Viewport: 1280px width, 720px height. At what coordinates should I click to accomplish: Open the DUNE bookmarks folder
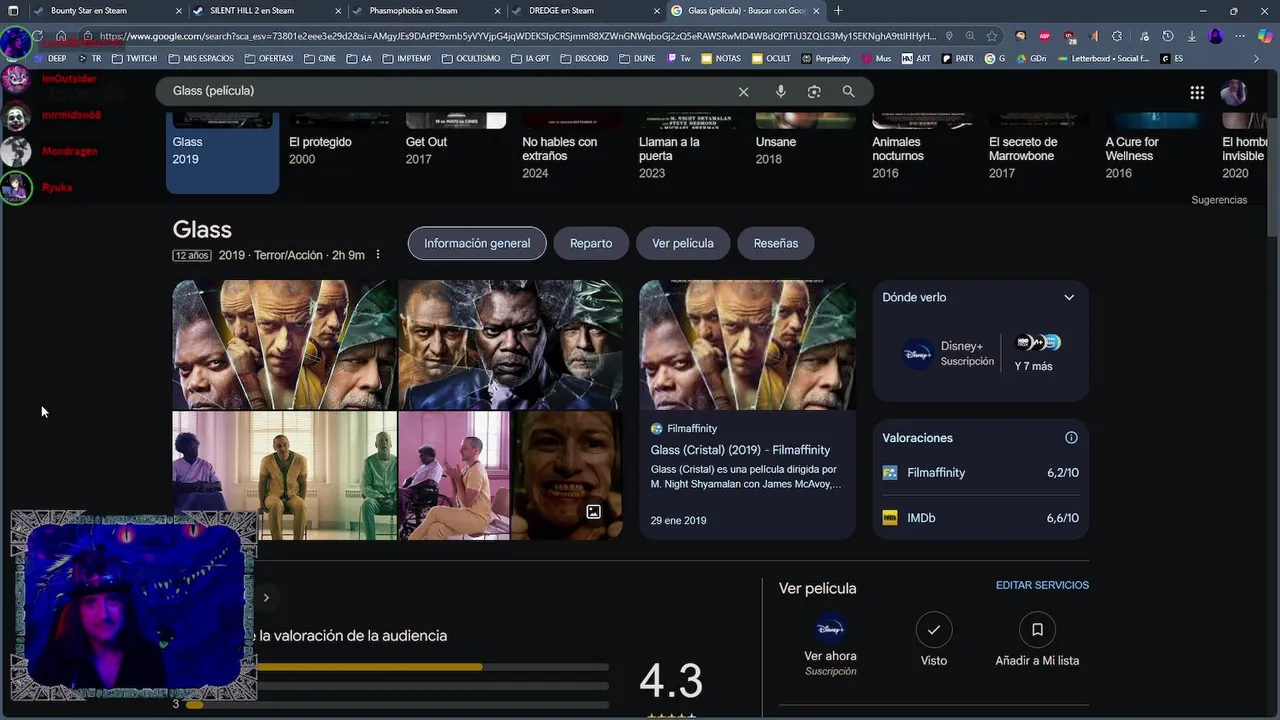click(x=637, y=59)
